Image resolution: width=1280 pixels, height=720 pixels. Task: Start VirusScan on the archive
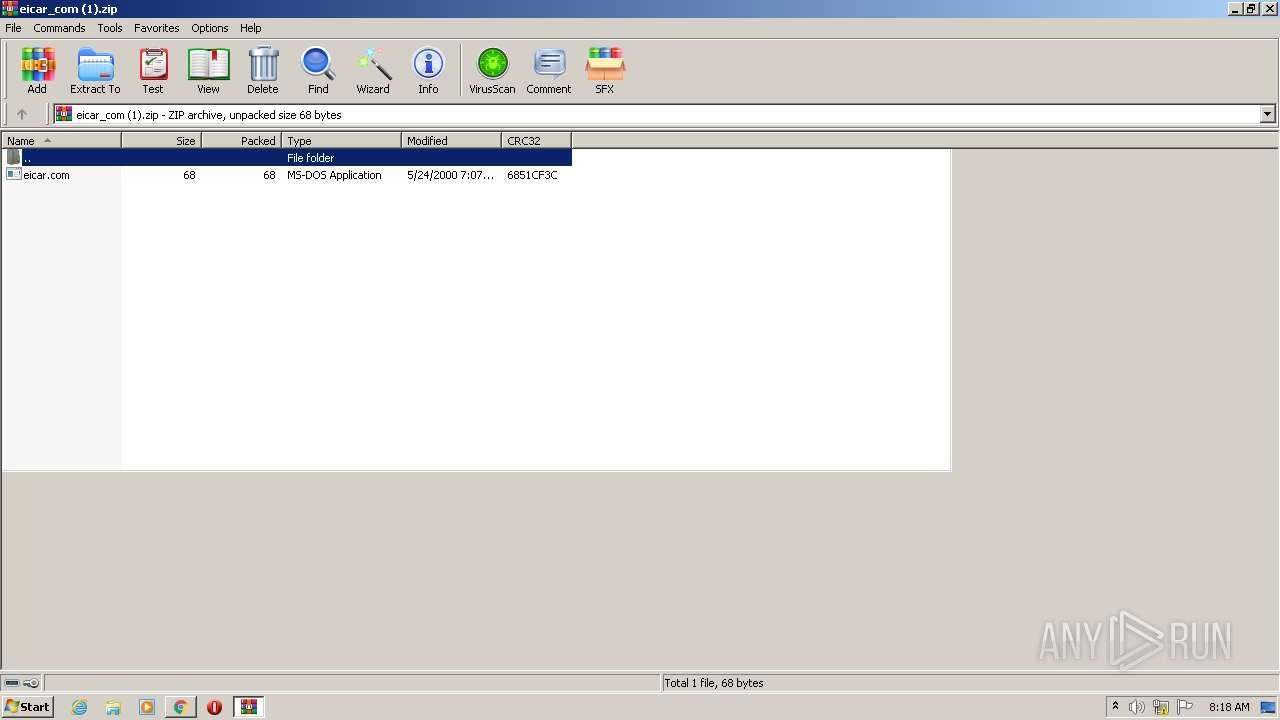(492, 71)
